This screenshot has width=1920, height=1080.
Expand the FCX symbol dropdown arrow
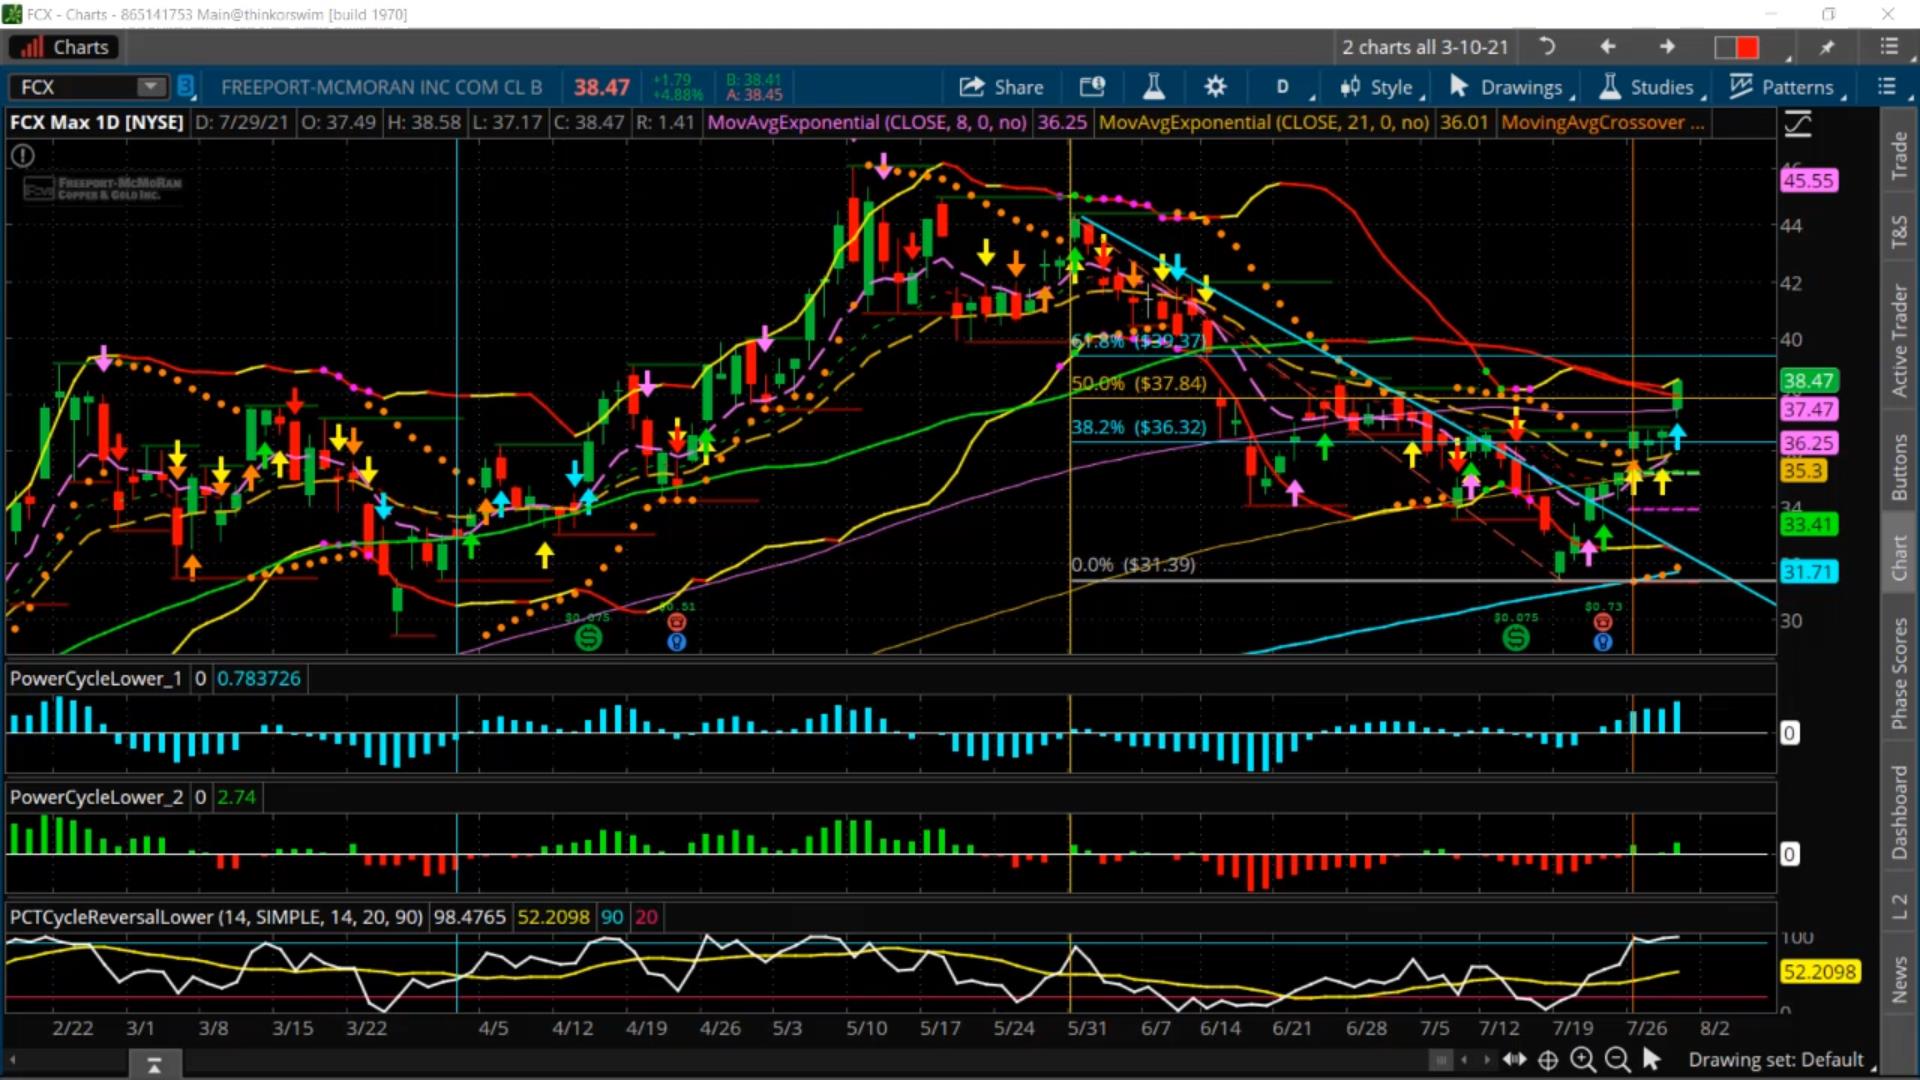151,87
